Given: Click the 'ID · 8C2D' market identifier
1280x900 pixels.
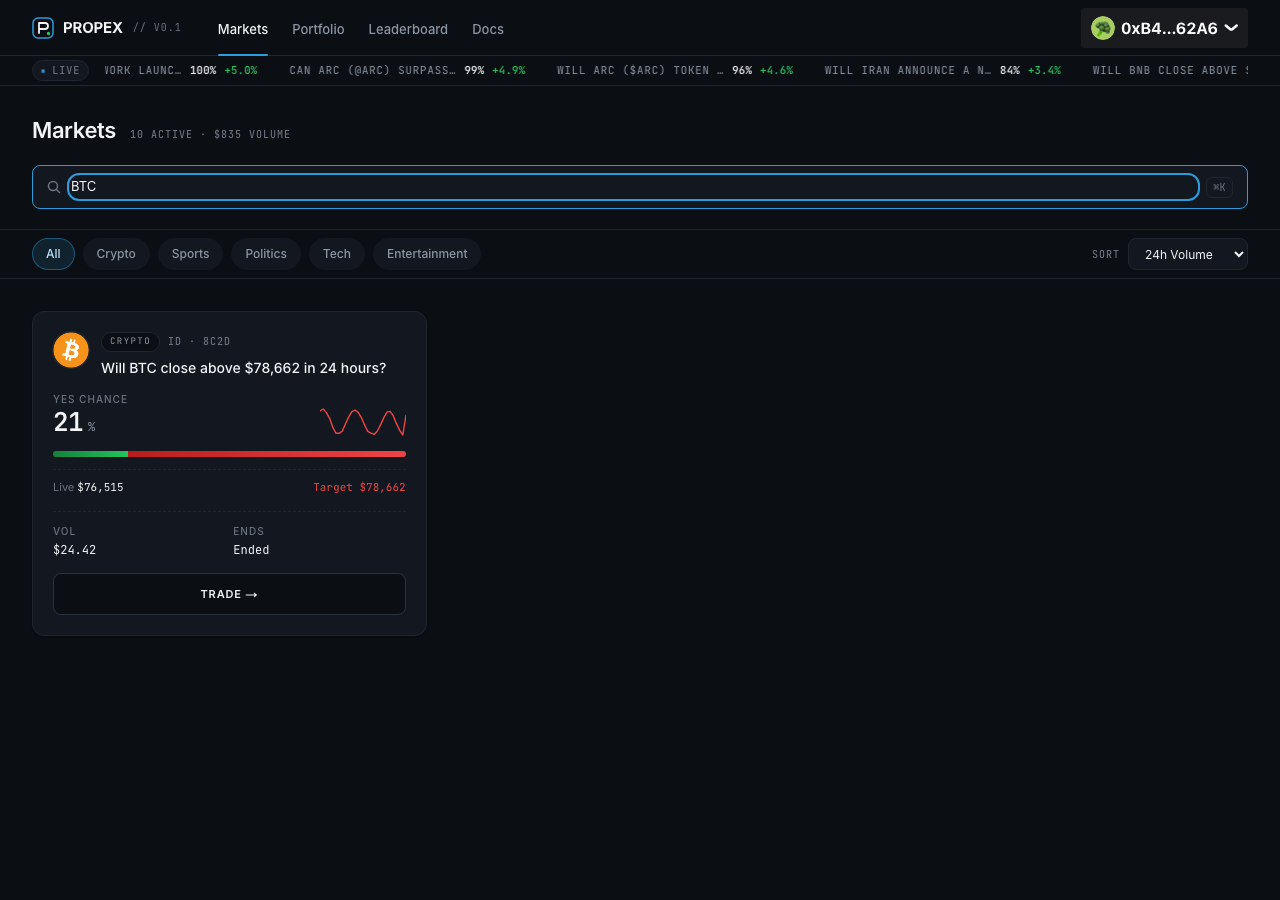Looking at the screenshot, I should coord(199,341).
